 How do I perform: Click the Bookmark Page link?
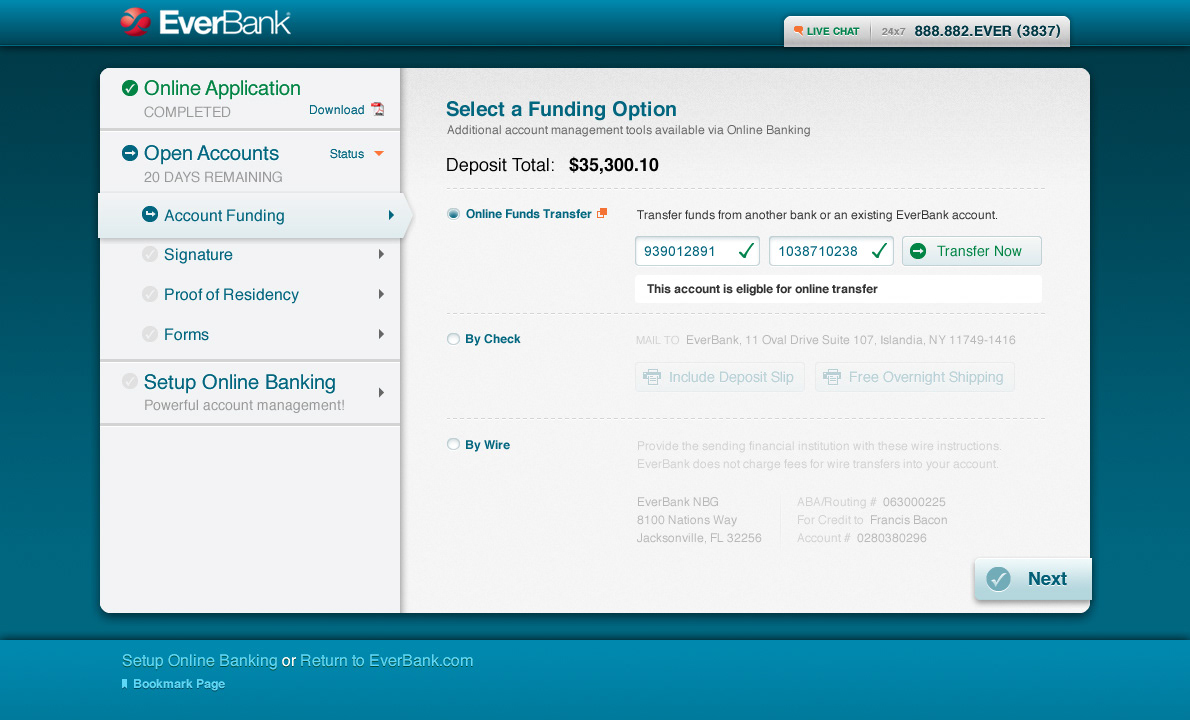179,684
